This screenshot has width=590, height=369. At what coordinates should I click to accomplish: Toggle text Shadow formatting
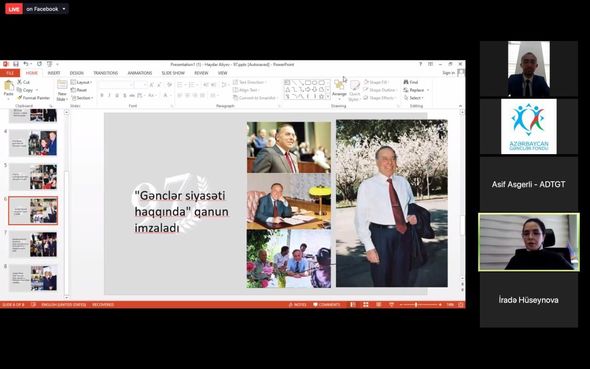(125, 96)
